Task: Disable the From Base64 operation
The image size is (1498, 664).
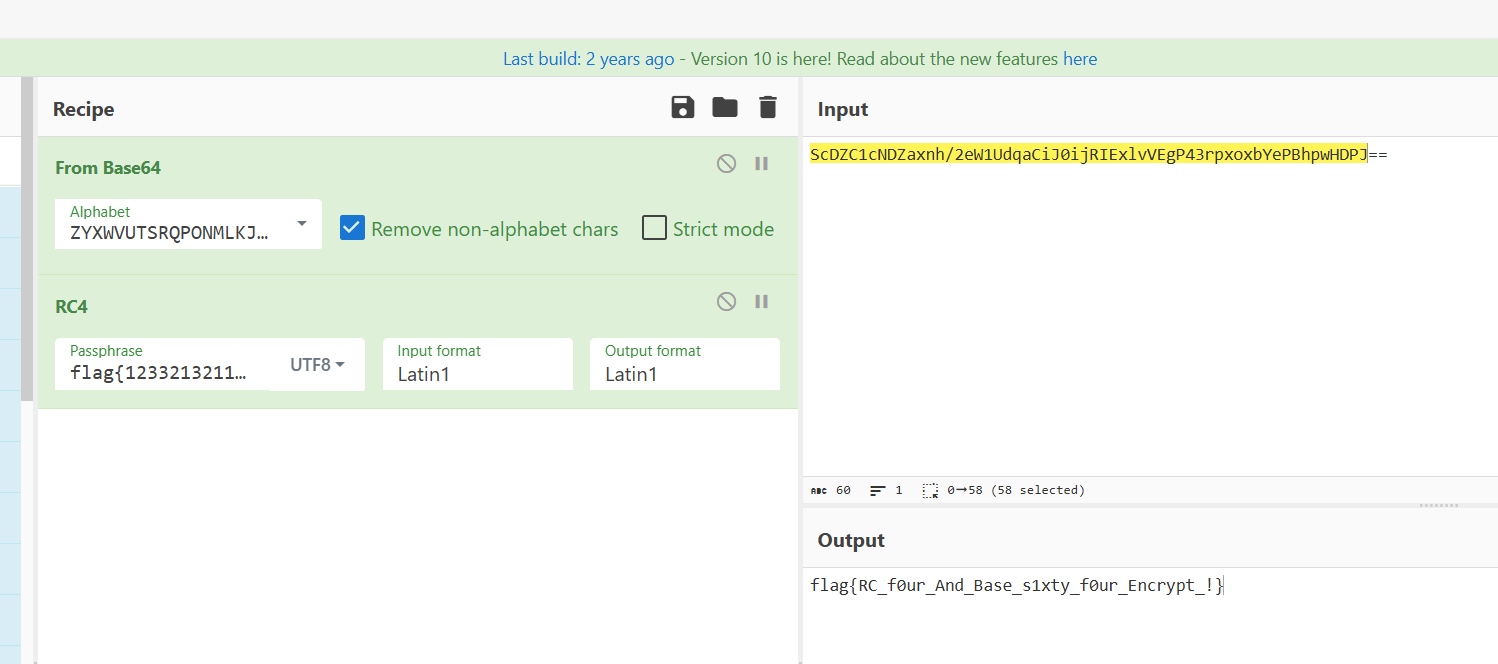Action: pos(727,164)
